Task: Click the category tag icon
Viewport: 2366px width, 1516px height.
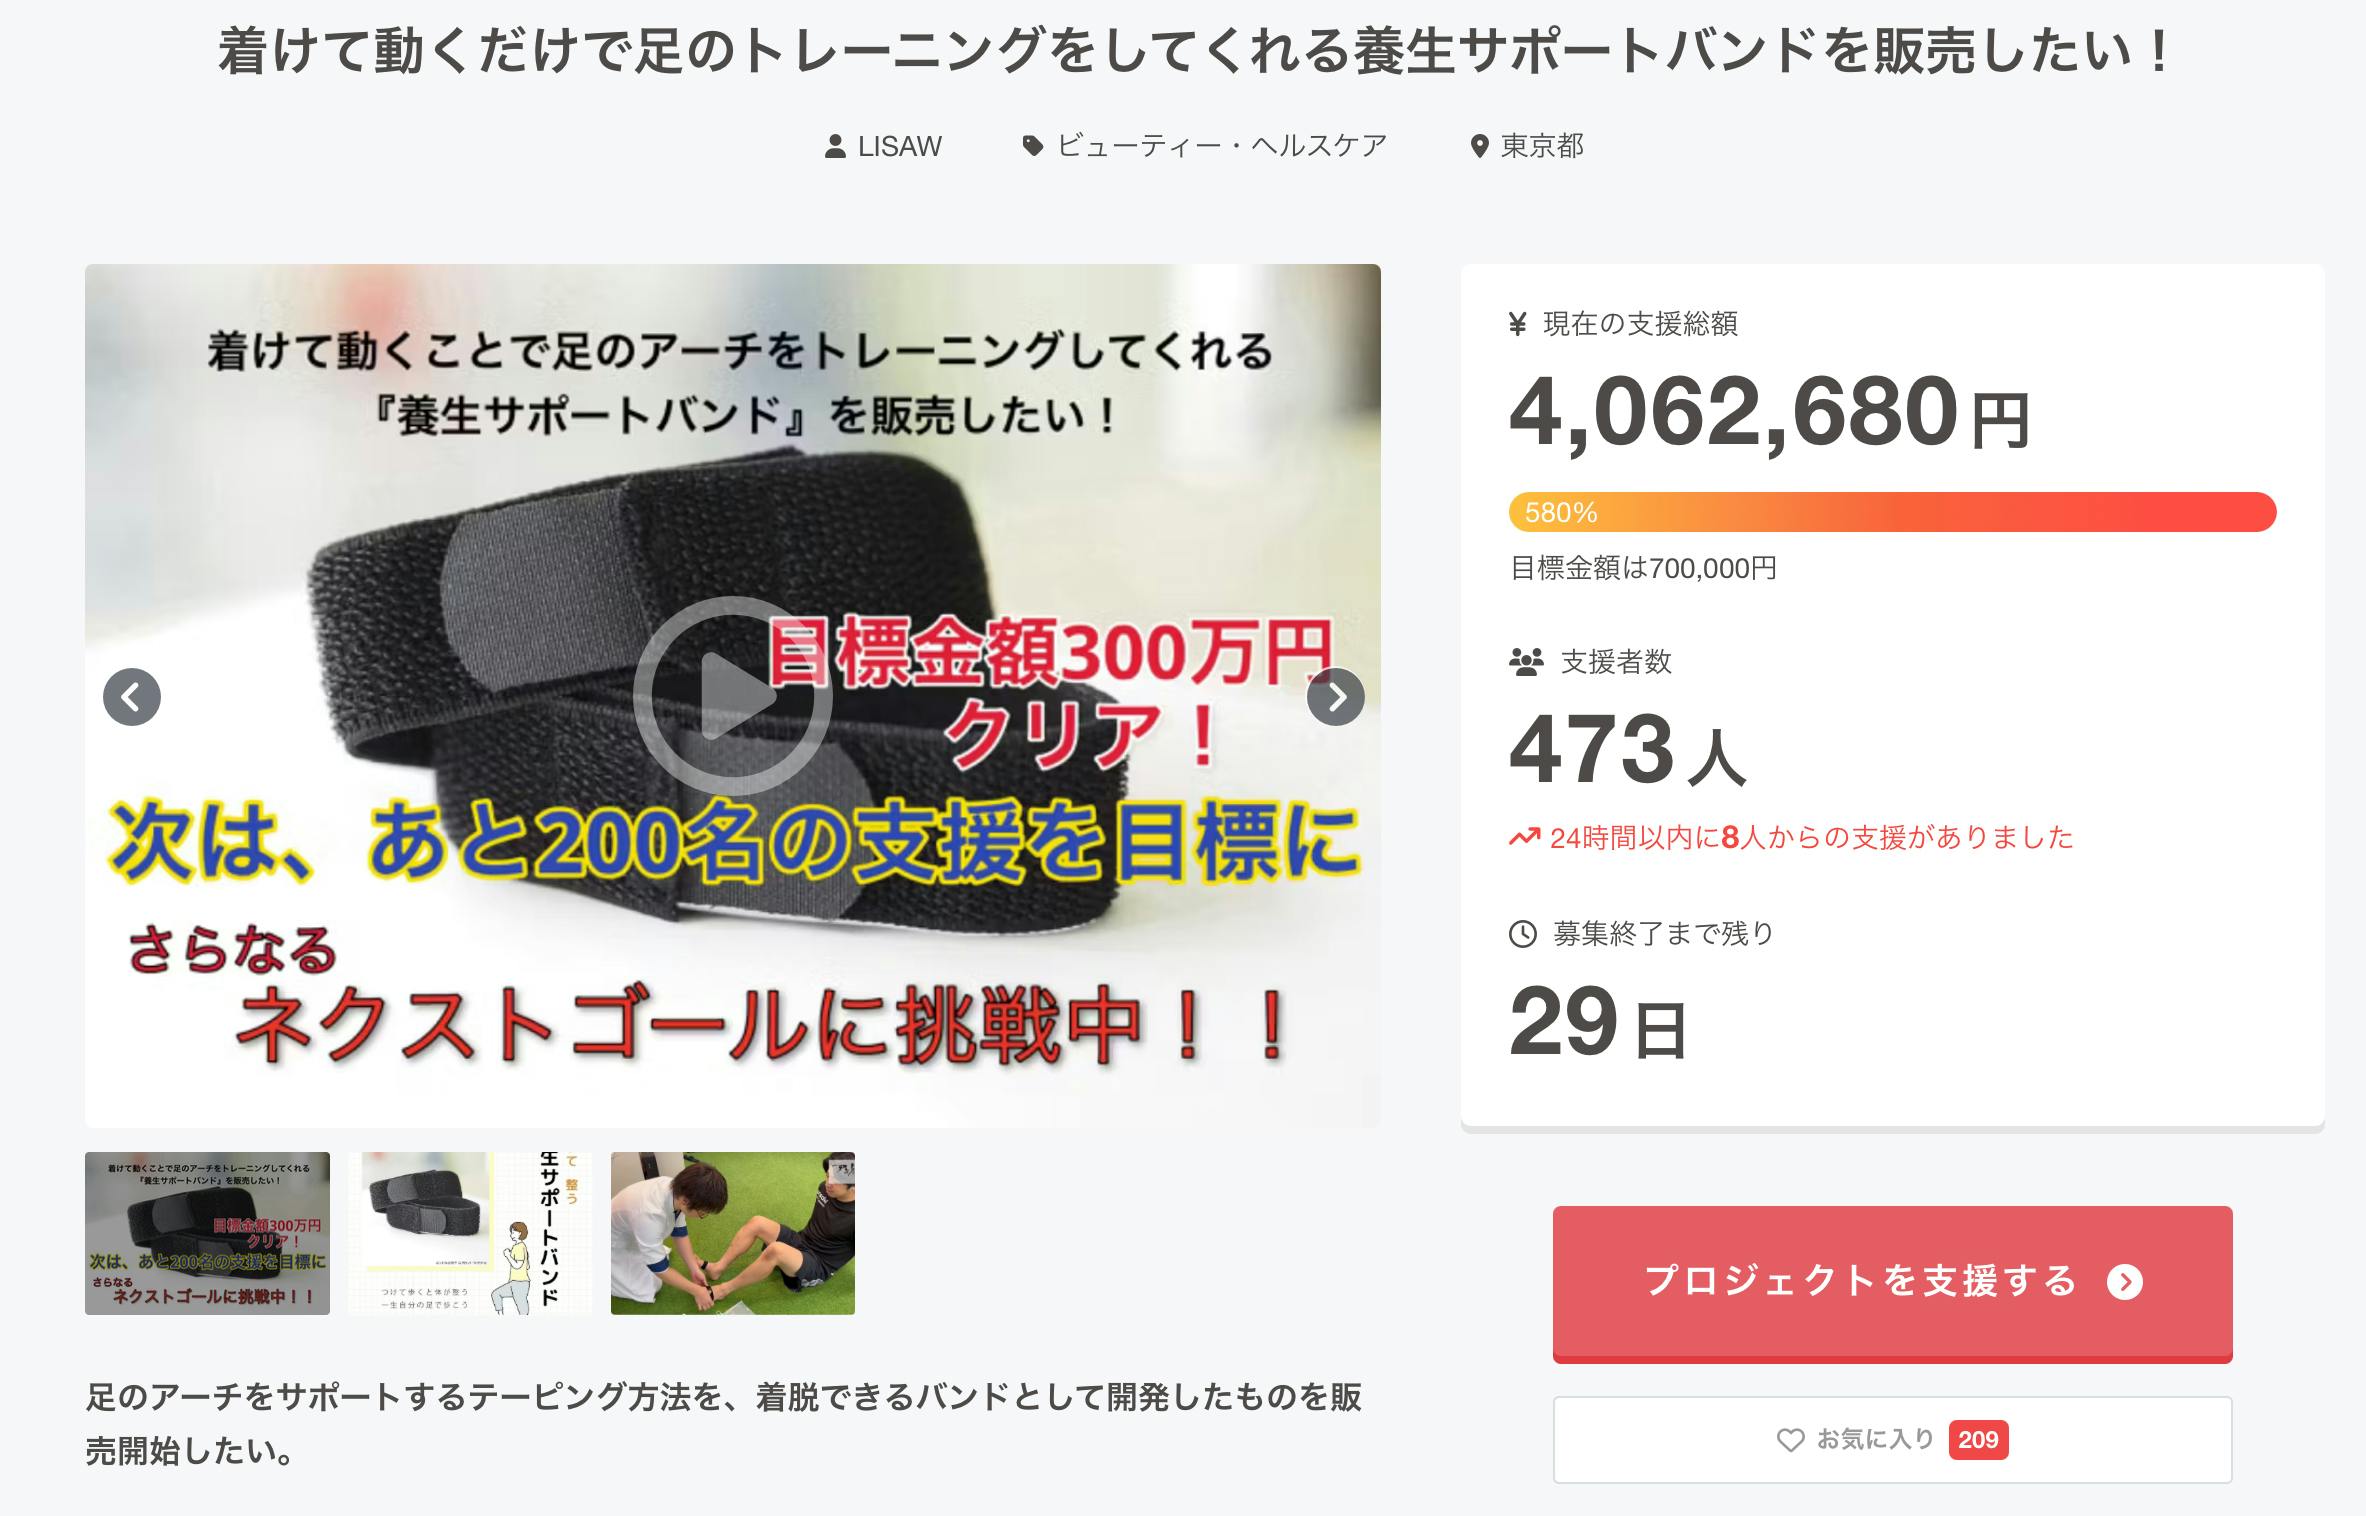Action: click(1033, 146)
